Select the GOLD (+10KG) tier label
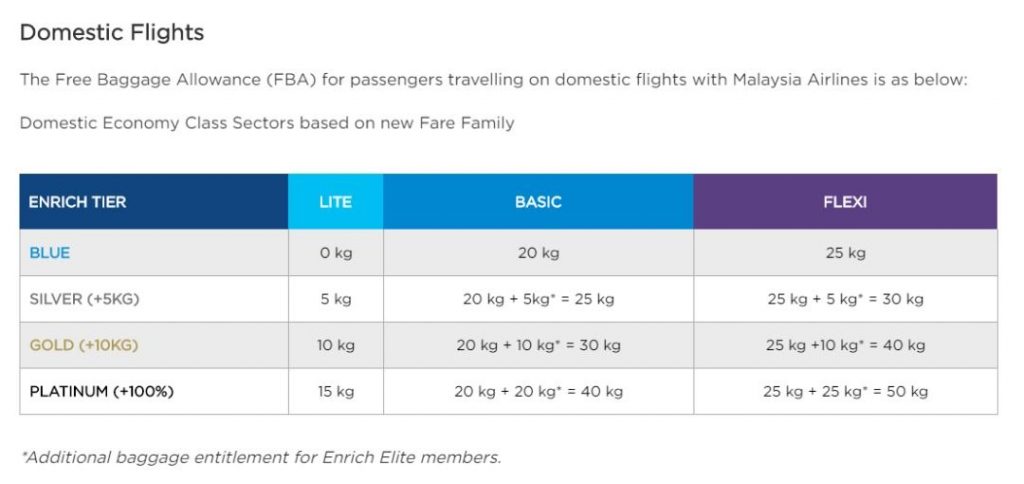 click(x=84, y=345)
